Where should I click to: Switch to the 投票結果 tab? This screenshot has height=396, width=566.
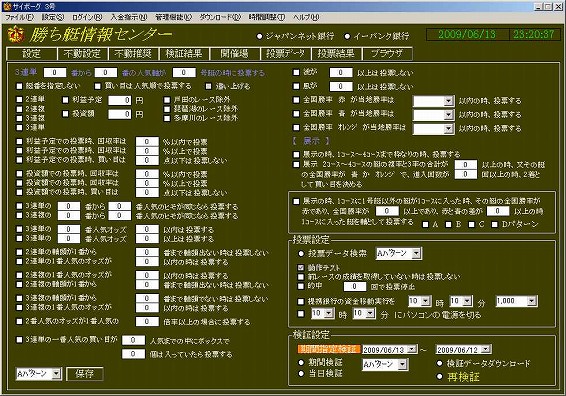pos(336,54)
